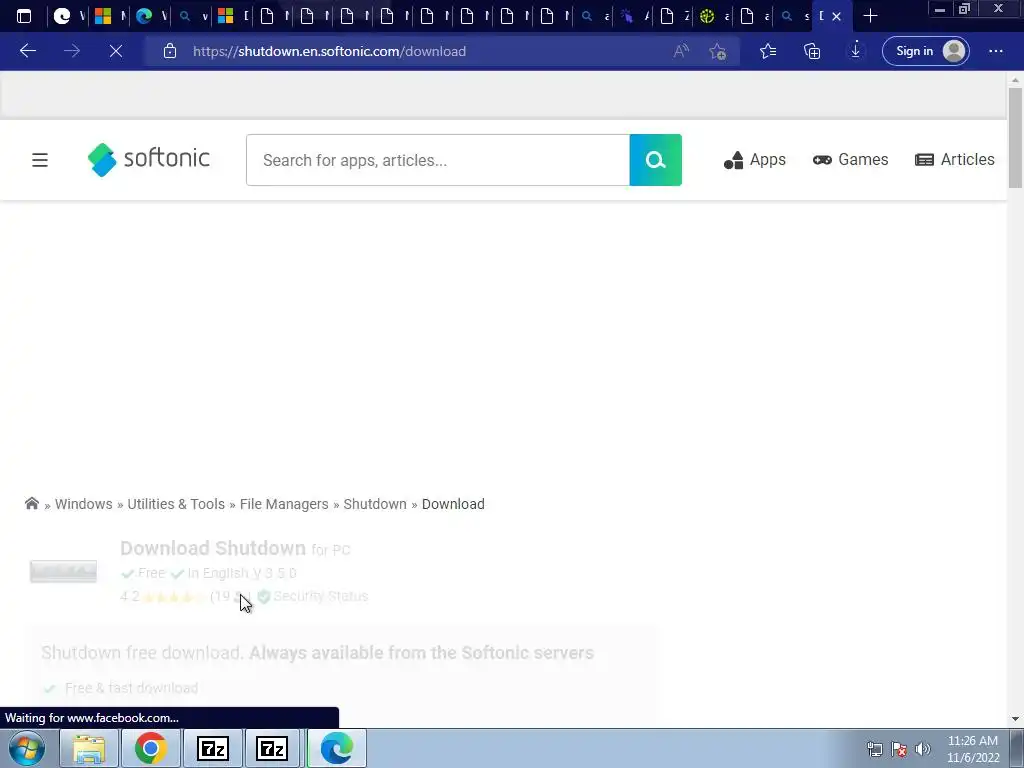Open the Articles section
The height and width of the screenshot is (768, 1024).
pos(955,159)
